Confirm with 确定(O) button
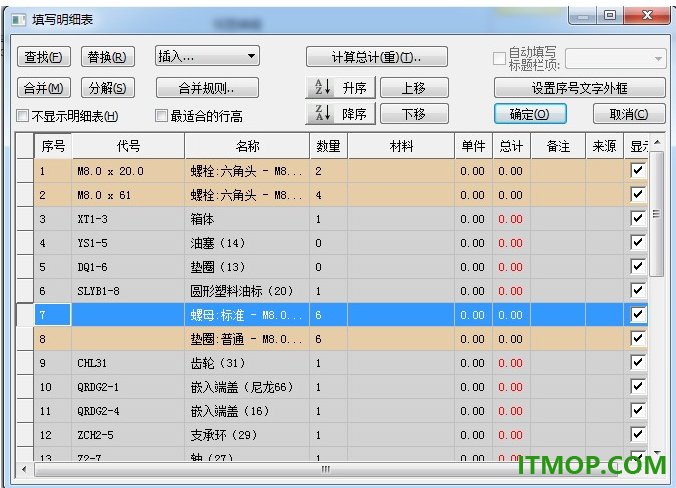Viewport: 676px width, 488px height. [x=530, y=114]
